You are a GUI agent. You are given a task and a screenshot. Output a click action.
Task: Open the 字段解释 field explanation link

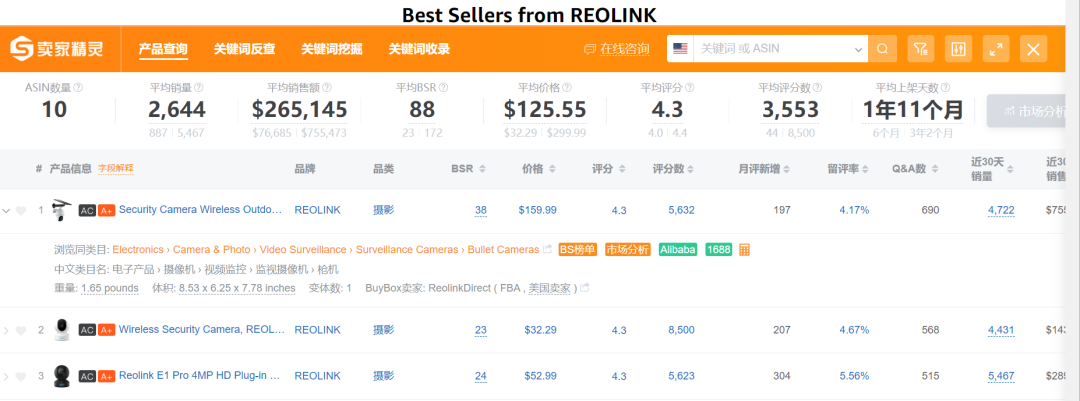click(116, 168)
